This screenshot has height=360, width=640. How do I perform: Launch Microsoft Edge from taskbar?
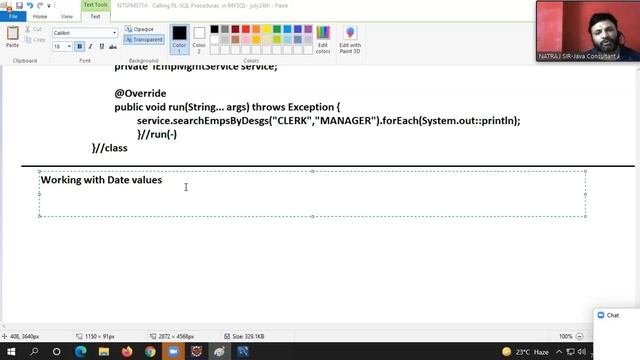[80, 351]
